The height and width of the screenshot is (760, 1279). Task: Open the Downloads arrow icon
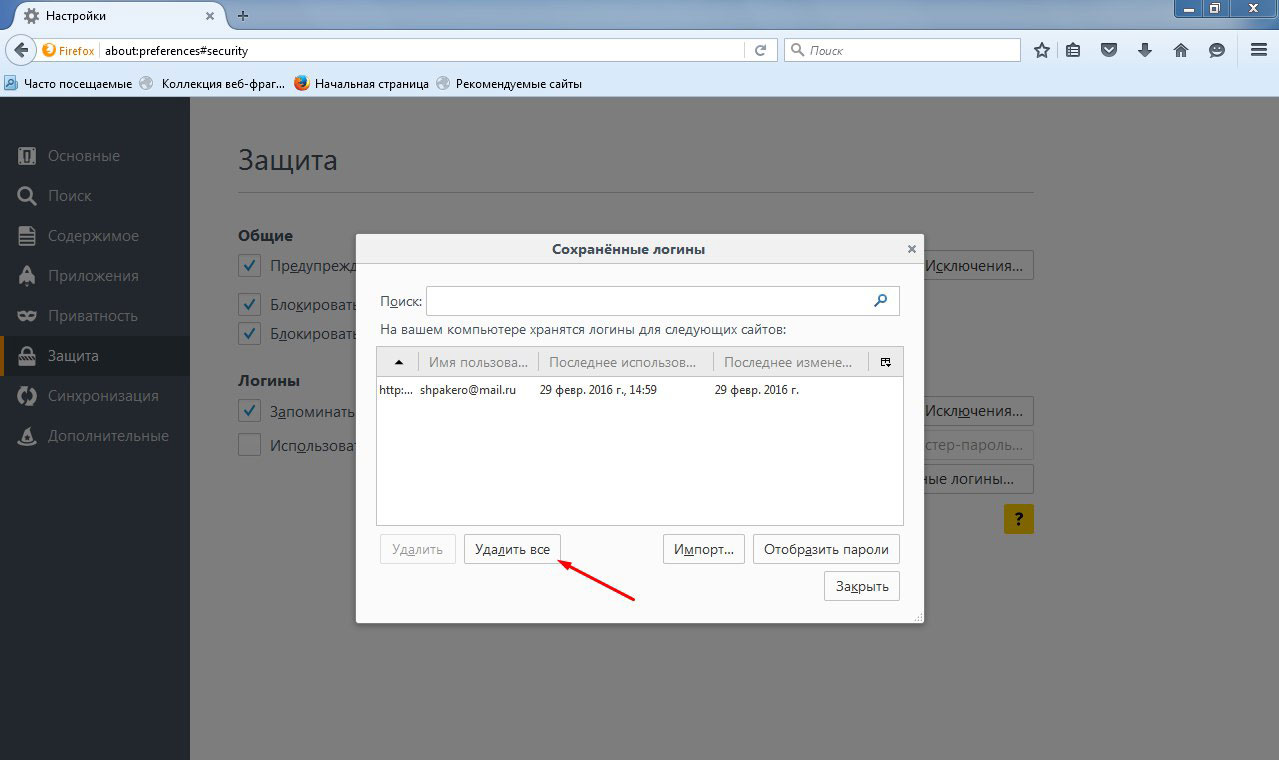pyautogui.click(x=1145, y=50)
